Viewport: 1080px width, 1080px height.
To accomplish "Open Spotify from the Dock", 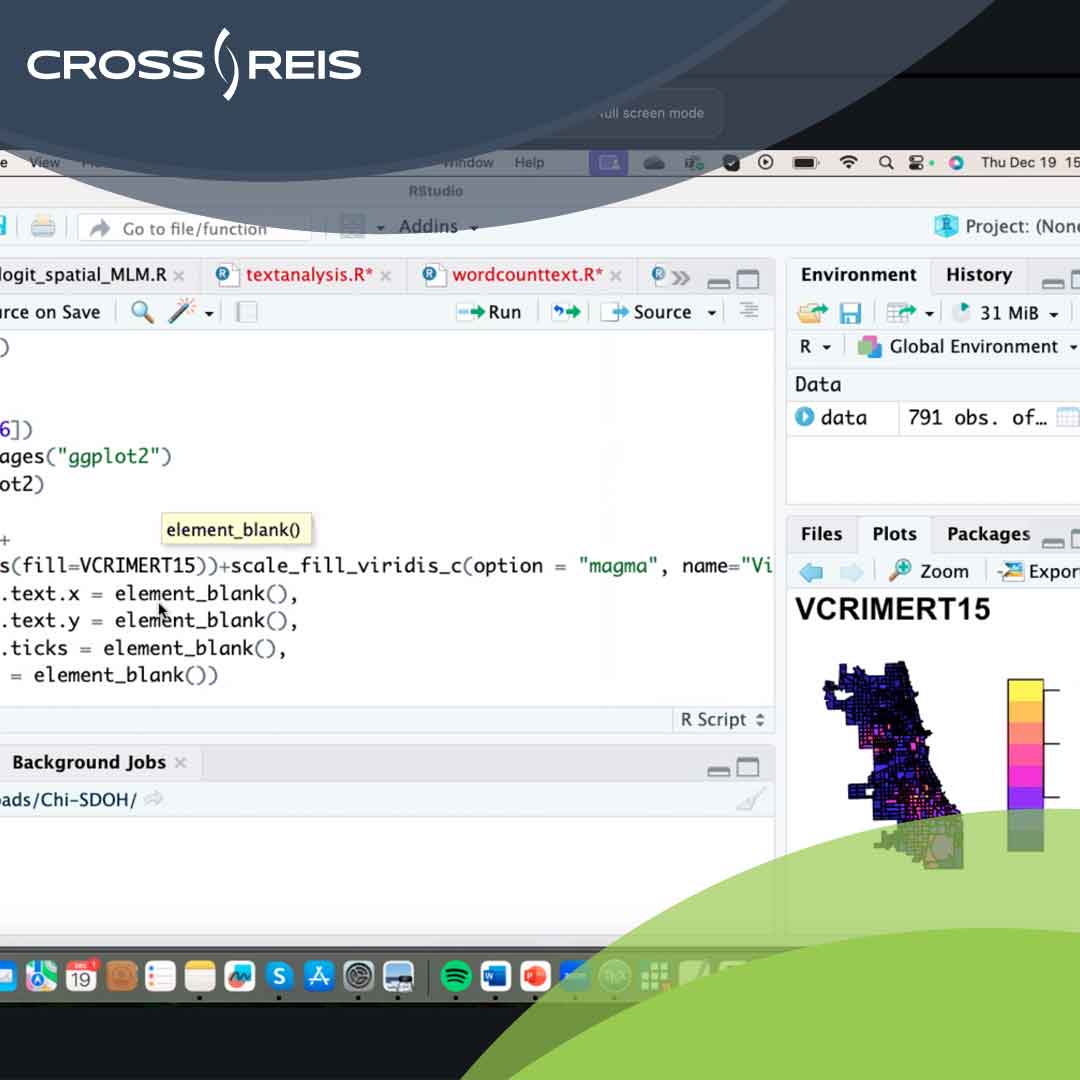I will (455, 976).
